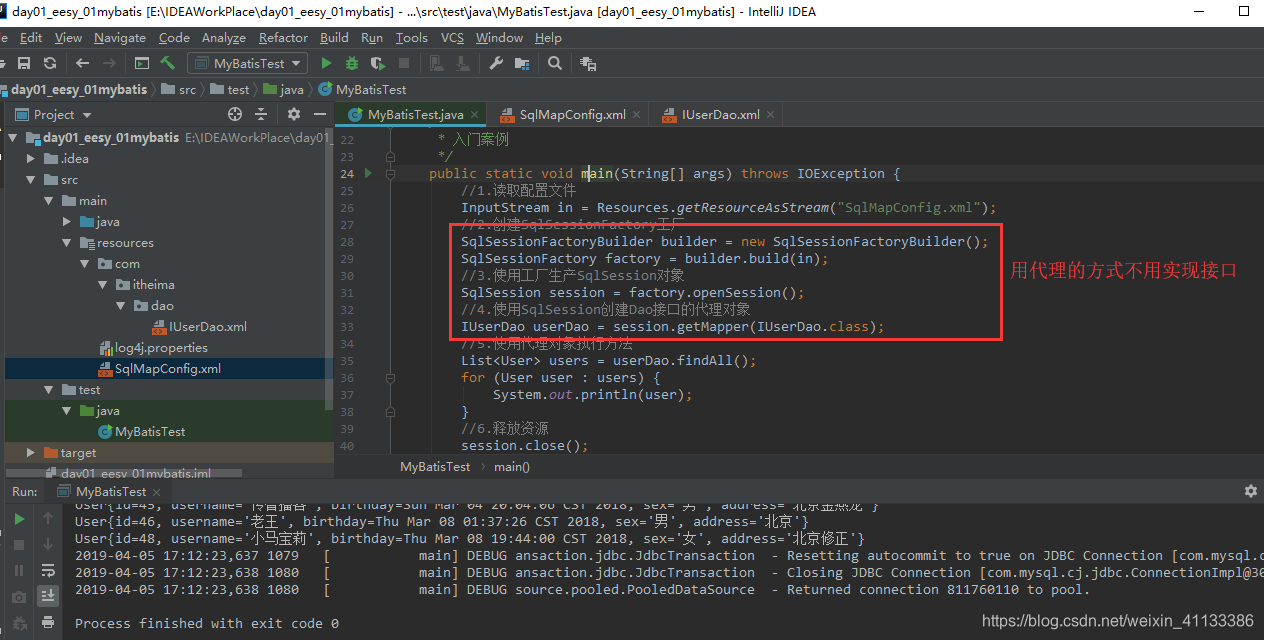Screen dimensions: 1264x640
Task: Open Project panel settings gear
Action: [294, 114]
